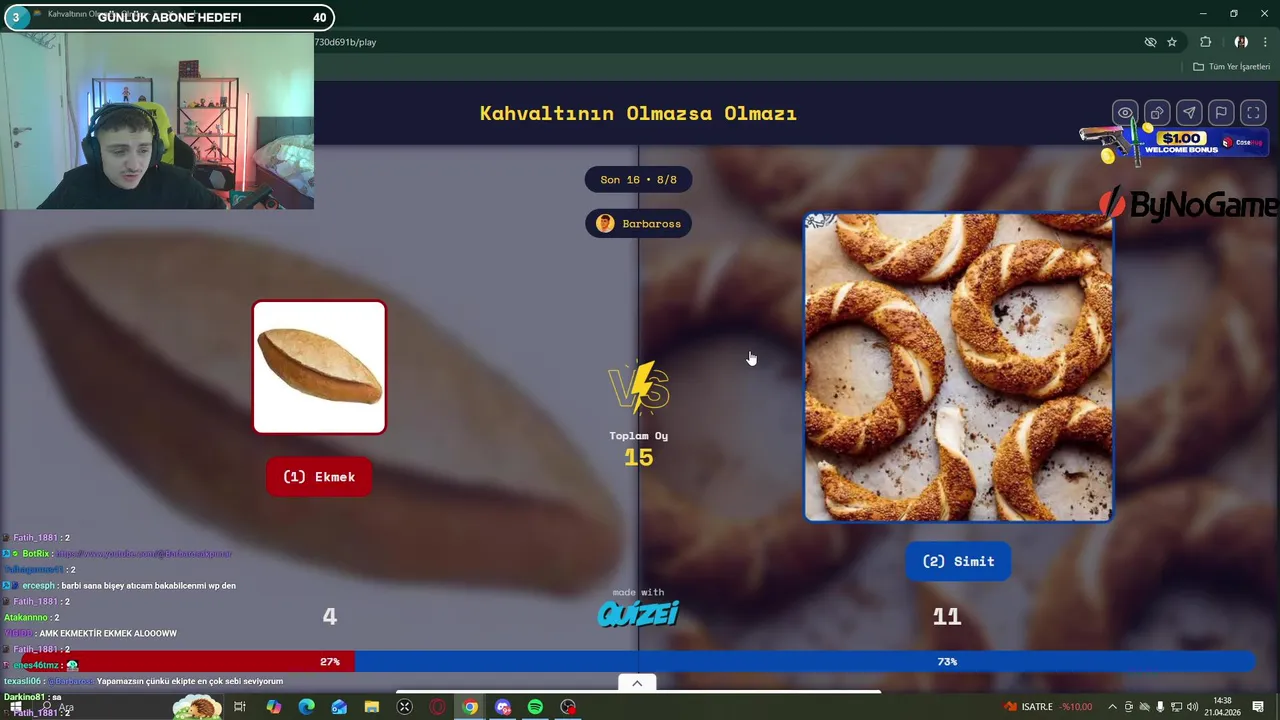Screen dimensions: 1280x720
Task: Open the black circle X app on taskbar
Action: (404, 707)
